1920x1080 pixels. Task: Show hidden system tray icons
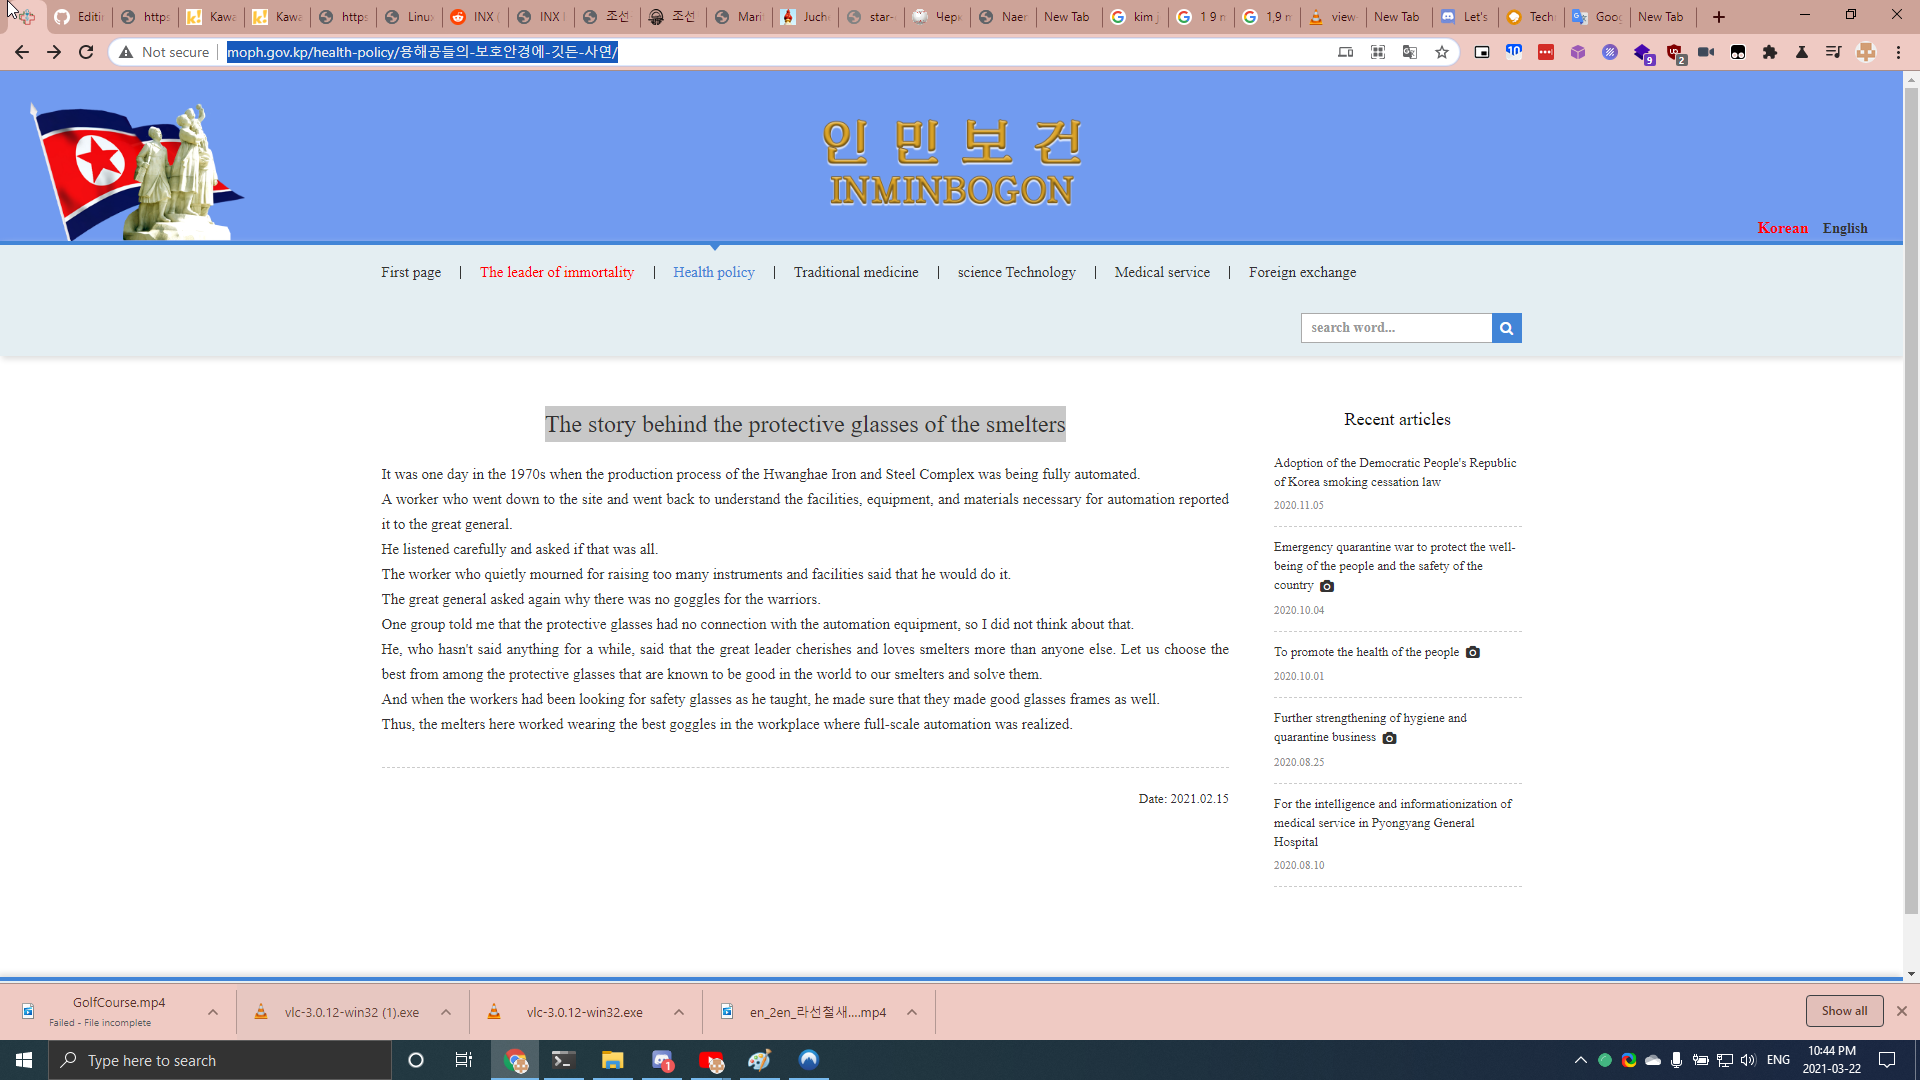pos(1580,1060)
